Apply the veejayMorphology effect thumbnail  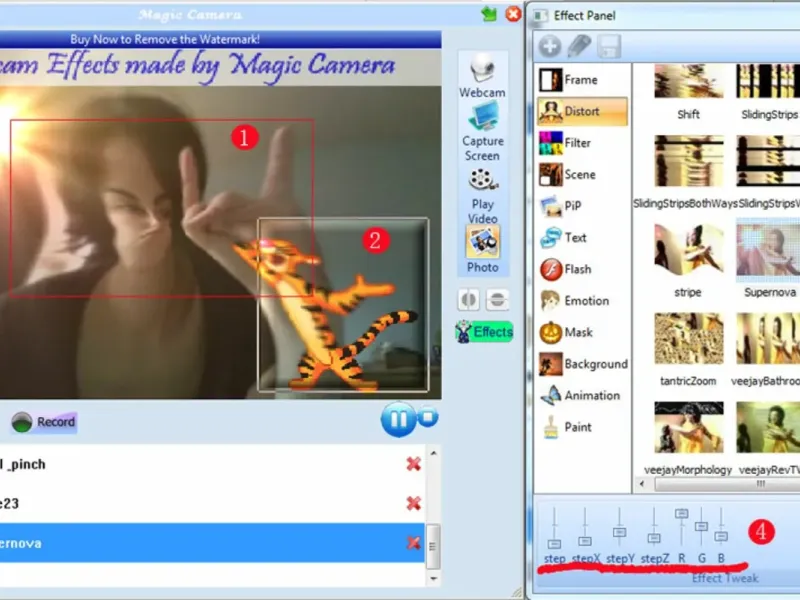point(689,428)
